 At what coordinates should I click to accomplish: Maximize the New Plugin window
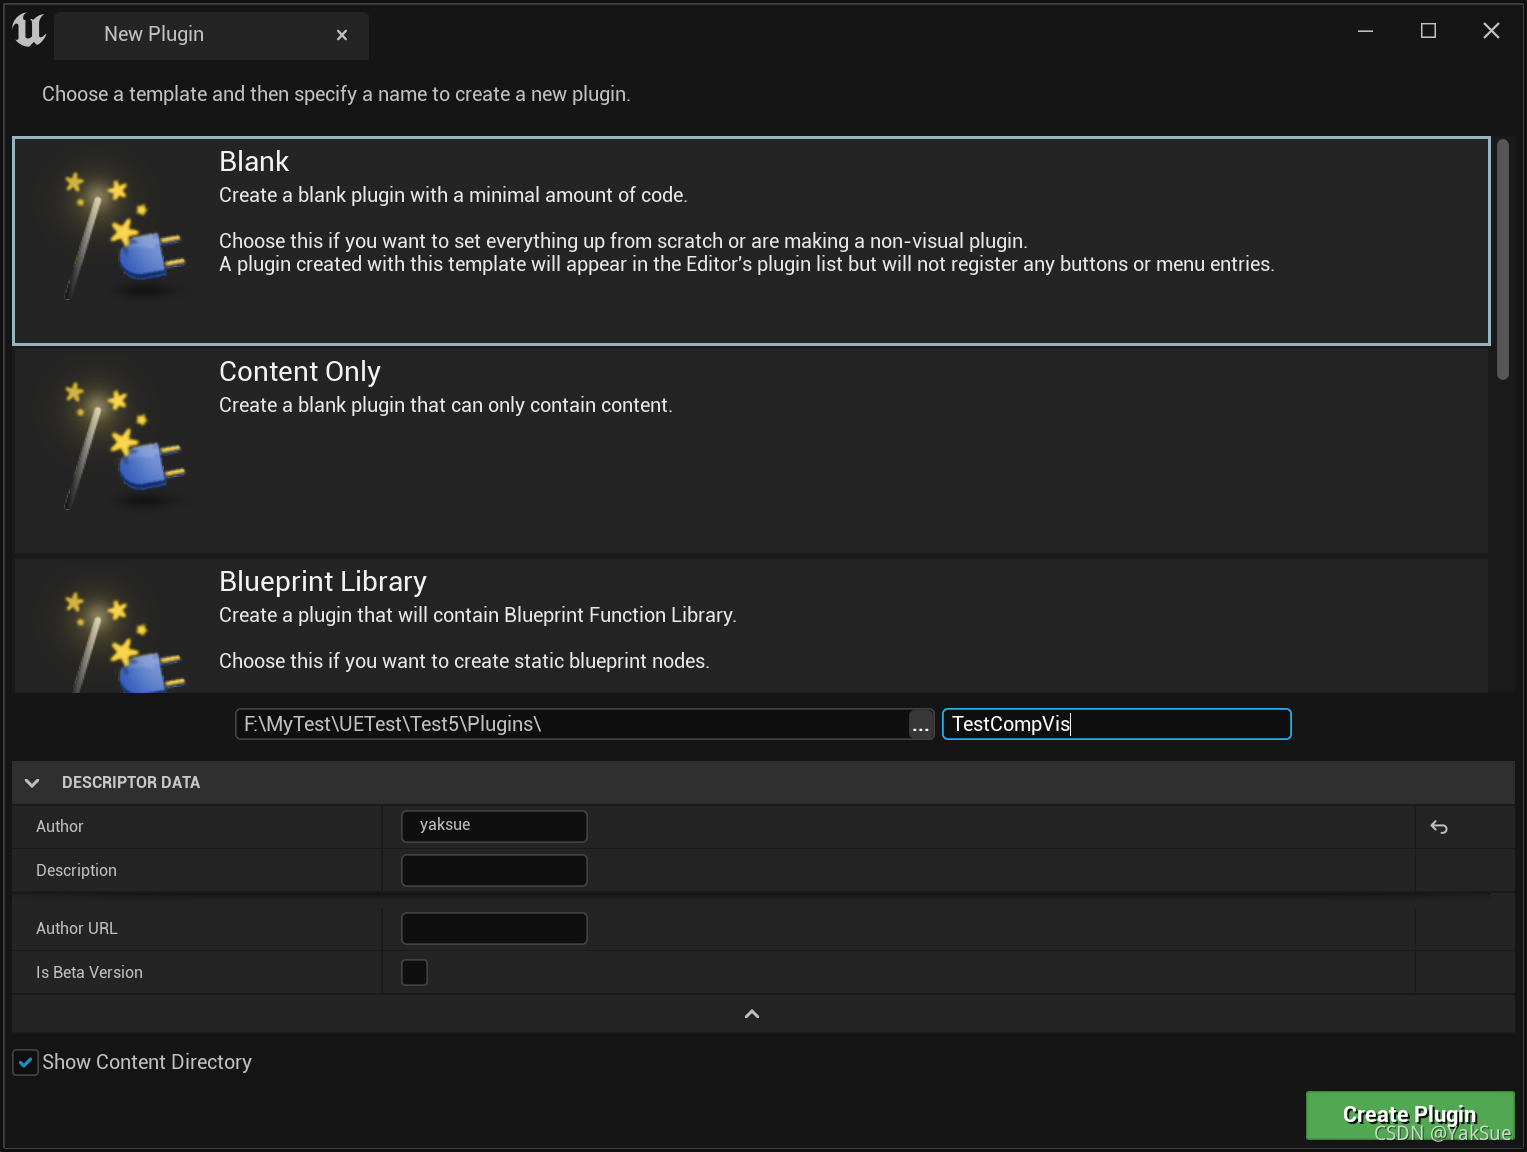point(1428,31)
